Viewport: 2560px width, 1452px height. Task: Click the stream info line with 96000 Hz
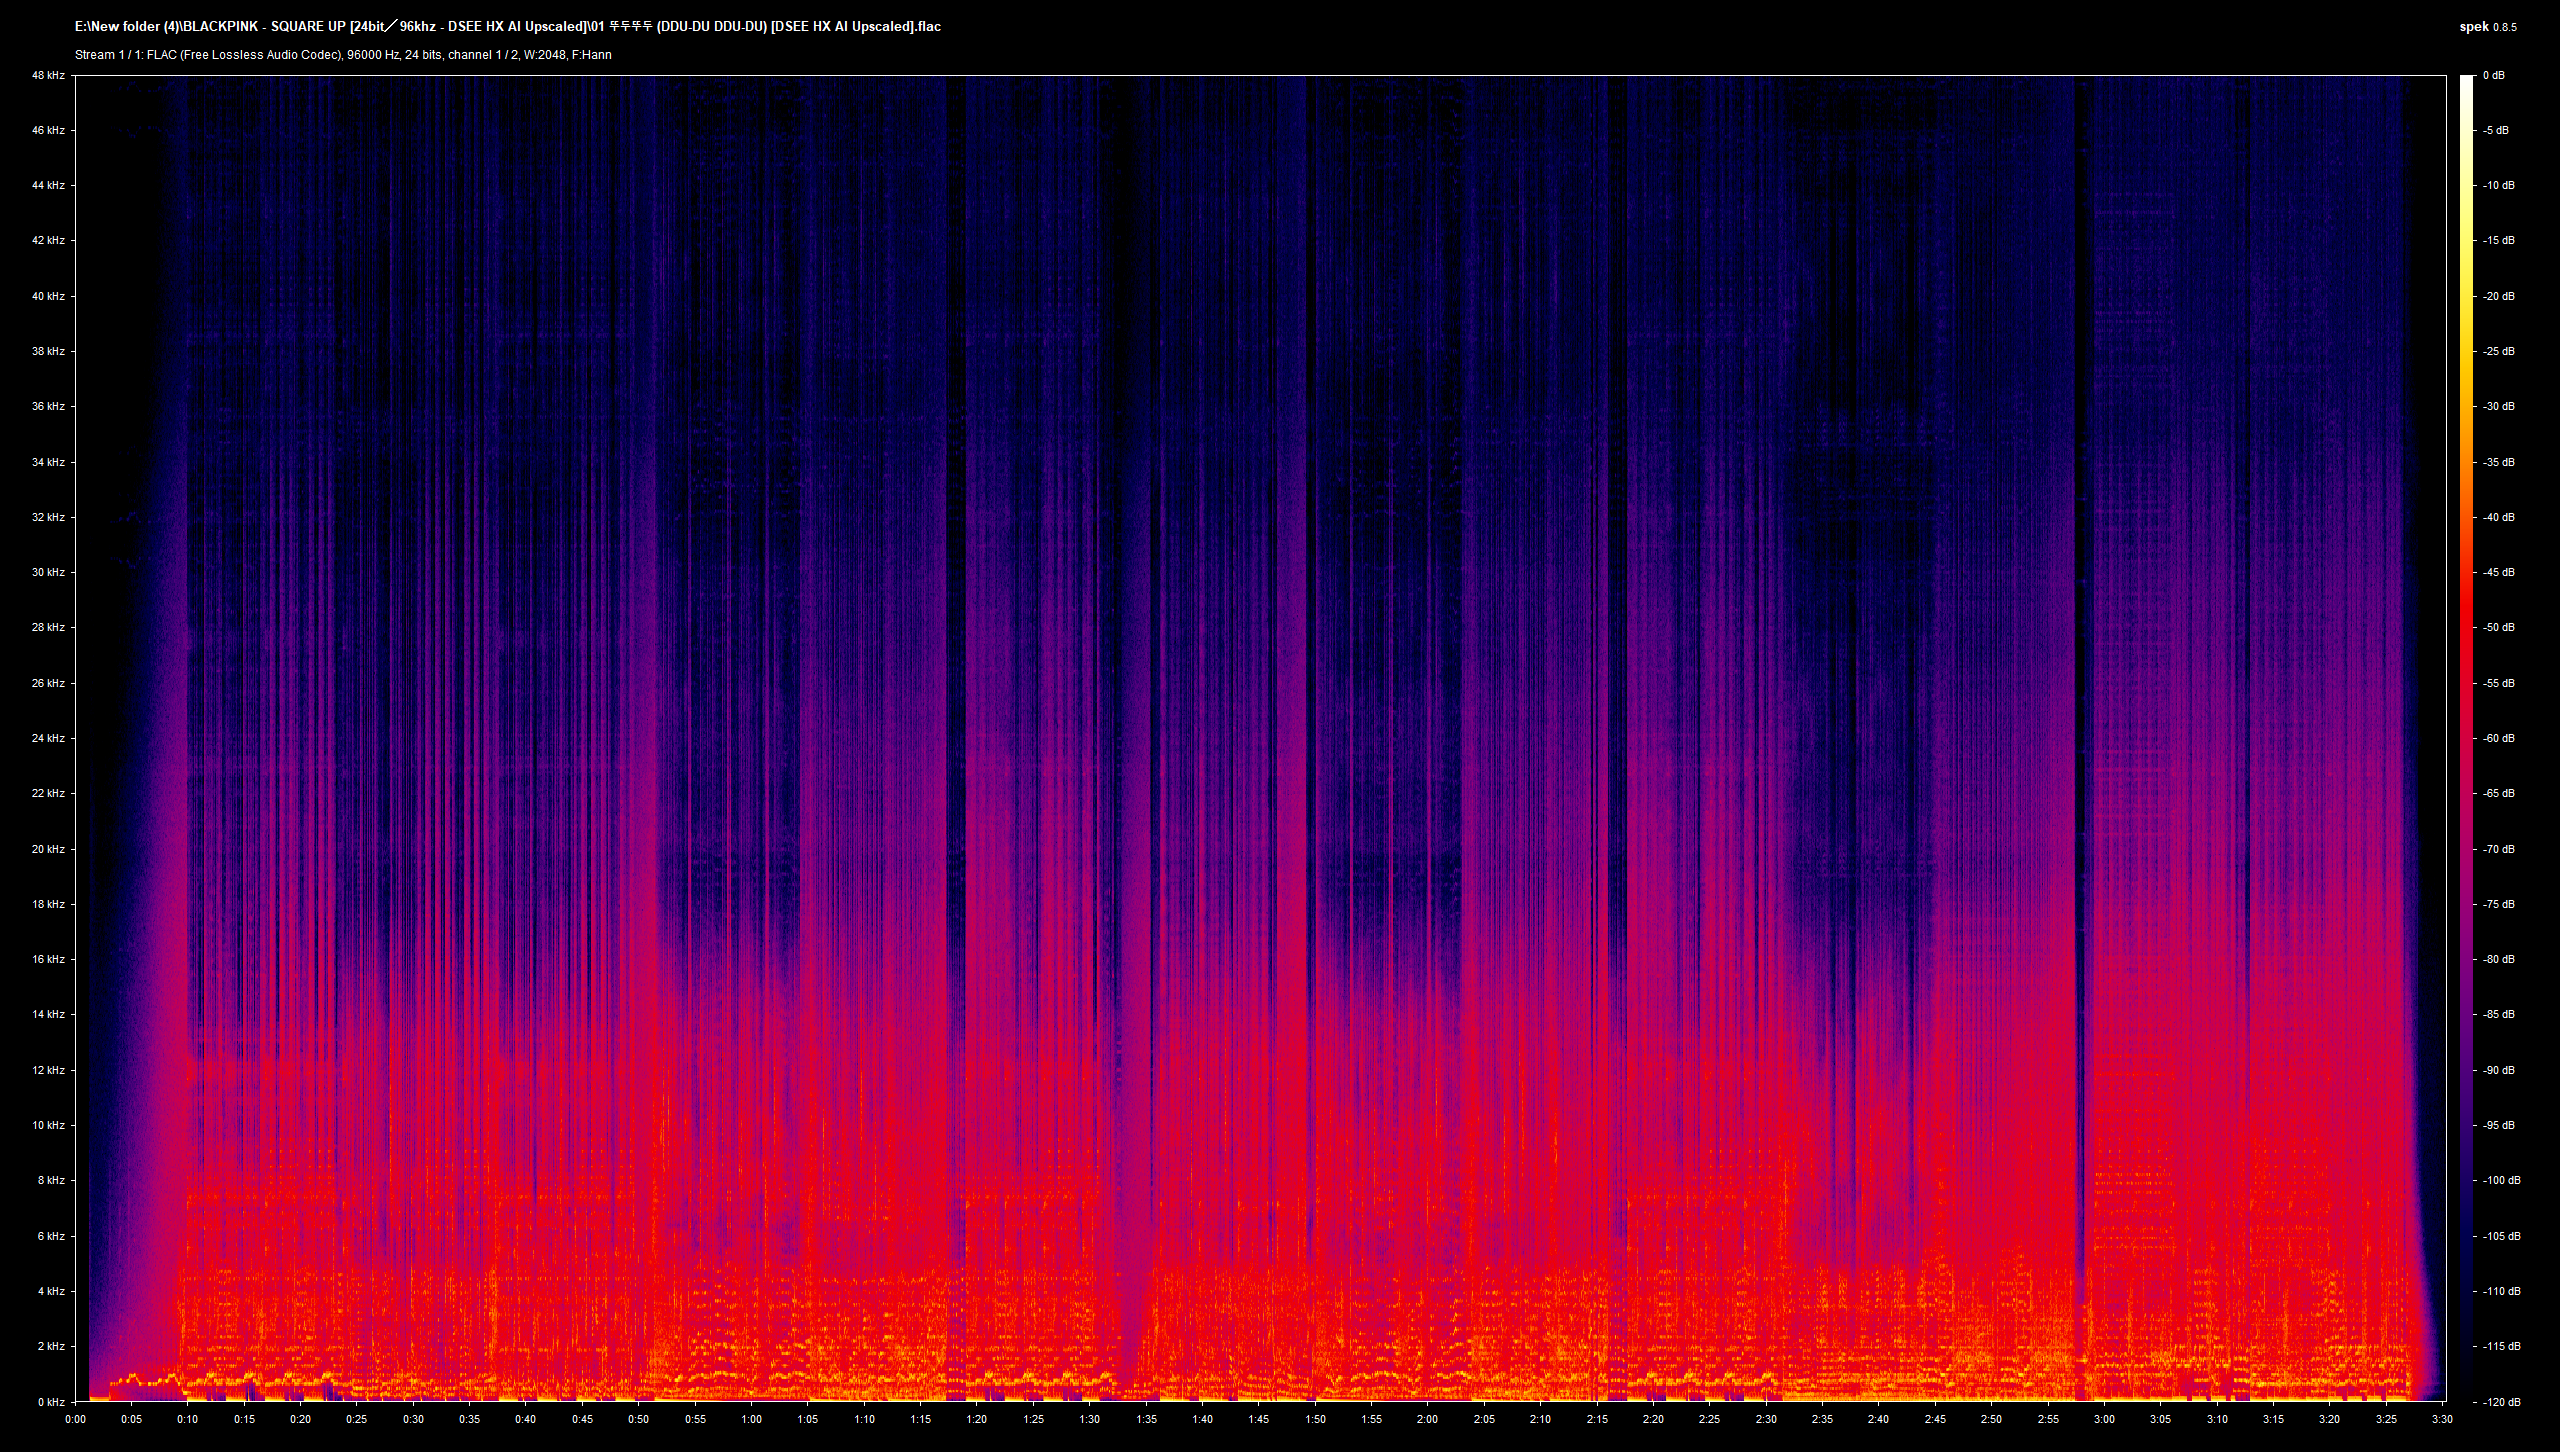coord(343,55)
